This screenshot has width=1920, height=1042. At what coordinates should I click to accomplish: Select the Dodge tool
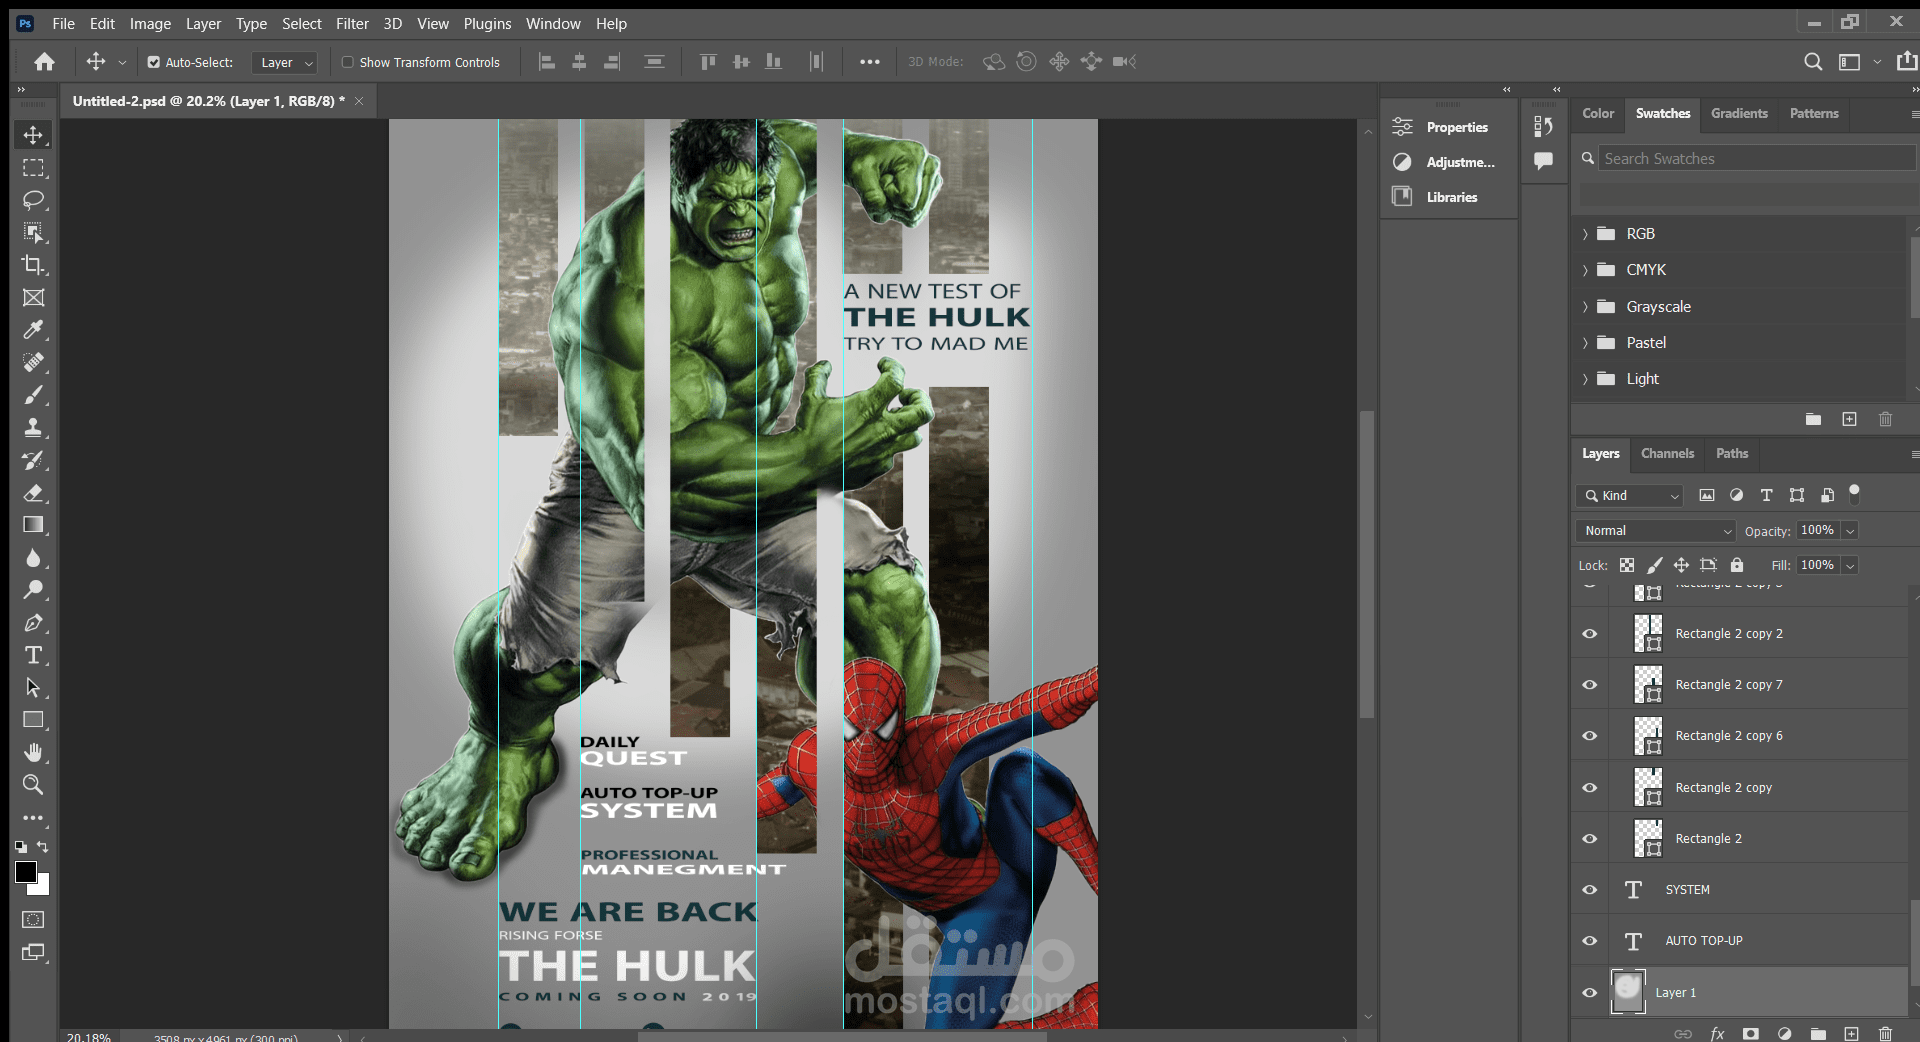(33, 590)
